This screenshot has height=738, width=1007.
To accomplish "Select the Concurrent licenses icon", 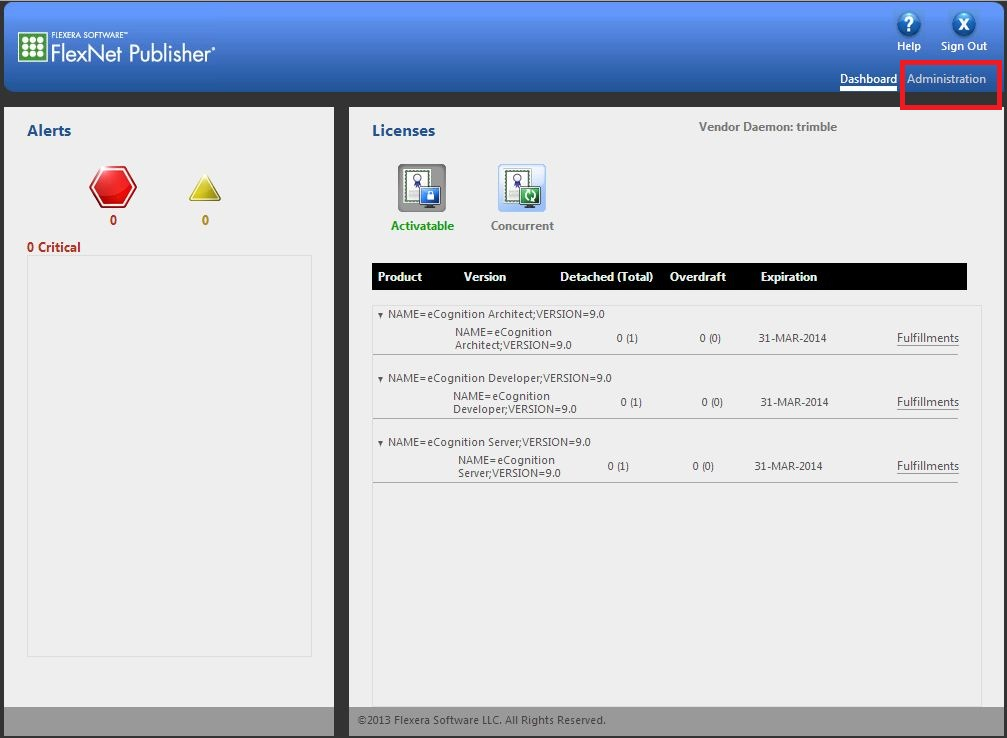I will [521, 188].
